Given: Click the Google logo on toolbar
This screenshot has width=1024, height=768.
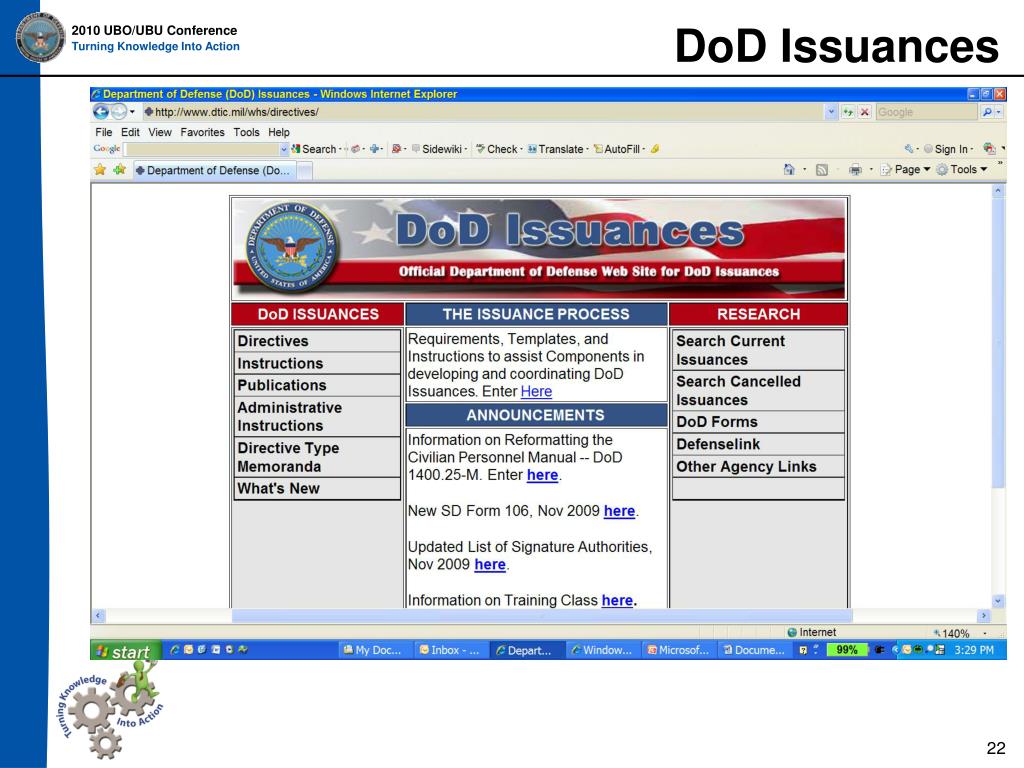Looking at the screenshot, I should [x=106, y=148].
